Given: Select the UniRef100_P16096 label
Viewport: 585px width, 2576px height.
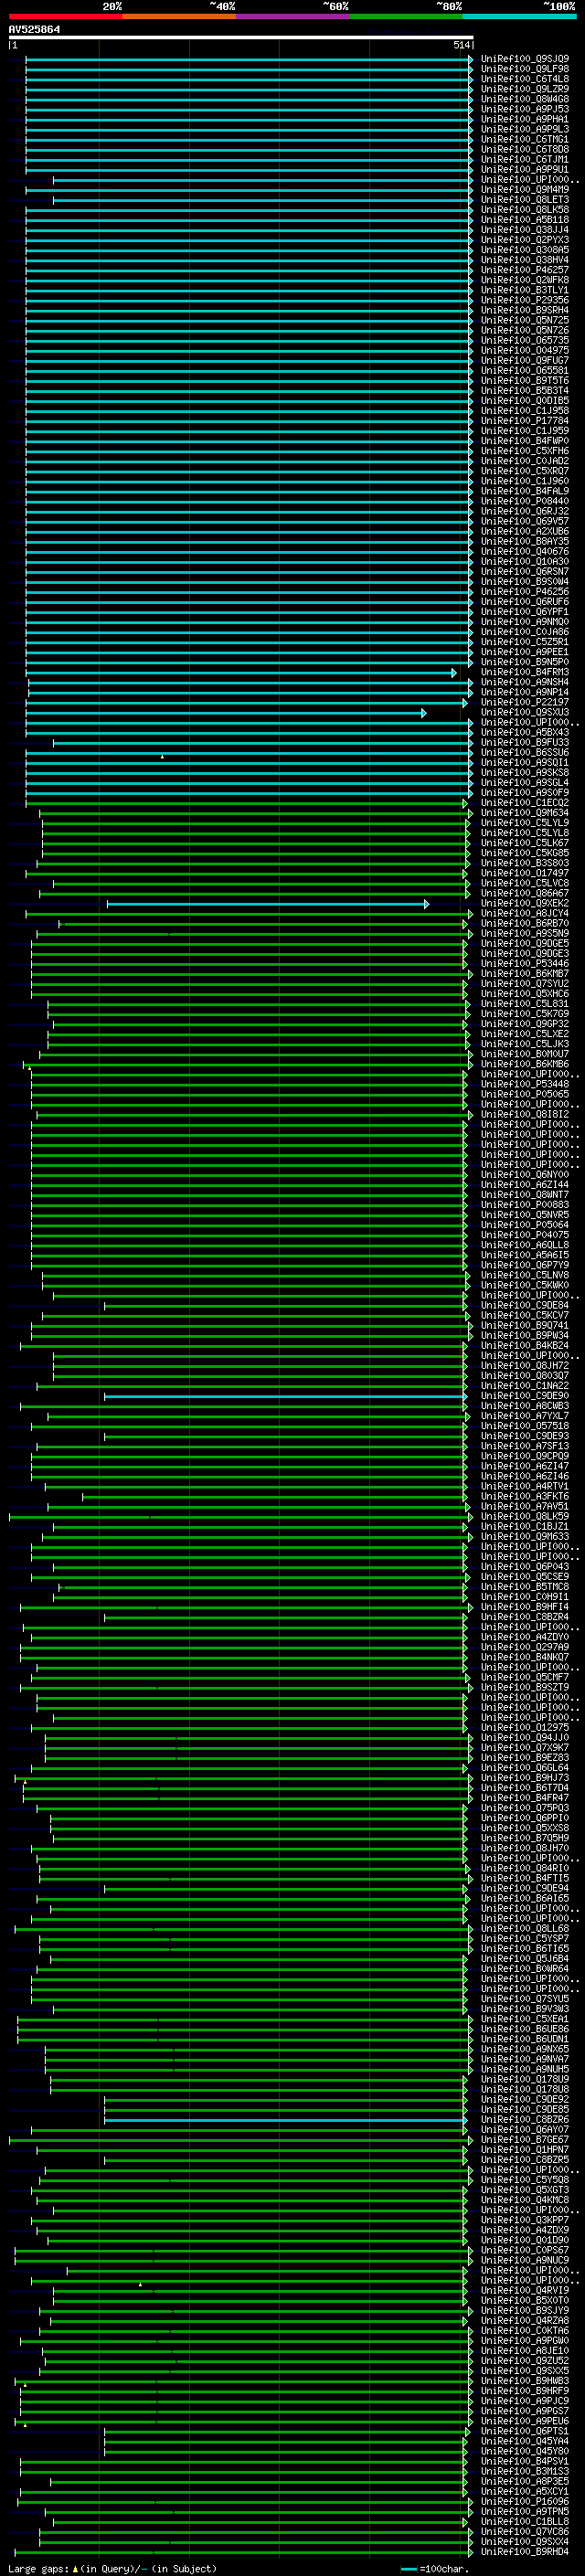Looking at the screenshot, I should 525,2501.
